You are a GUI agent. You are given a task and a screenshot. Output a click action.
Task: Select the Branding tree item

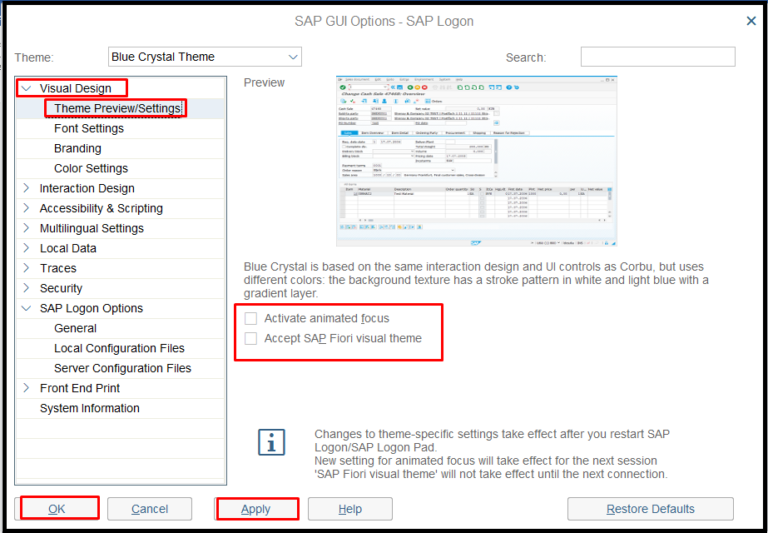click(x=78, y=148)
